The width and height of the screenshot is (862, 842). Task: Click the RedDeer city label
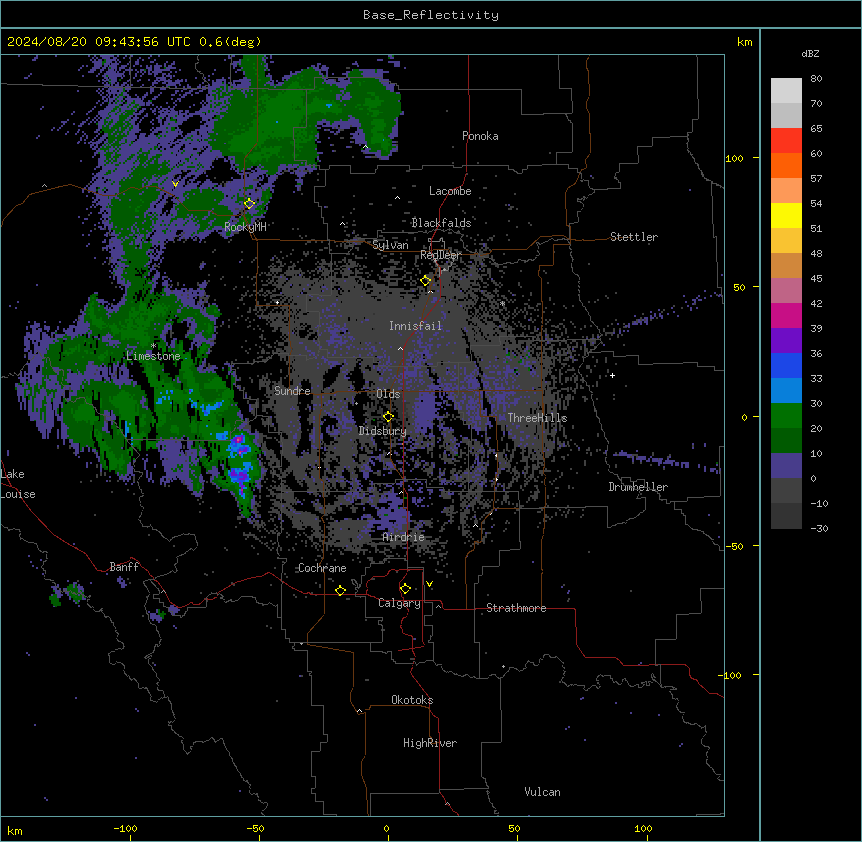[440, 255]
